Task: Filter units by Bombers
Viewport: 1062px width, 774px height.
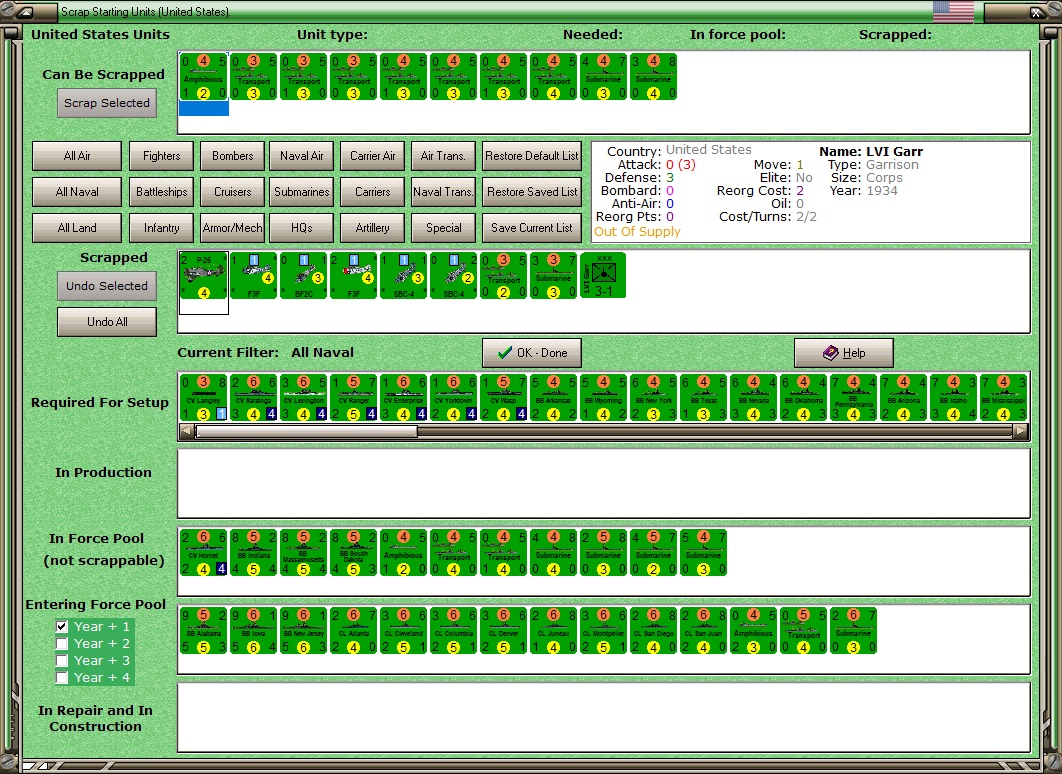Action: click(x=232, y=156)
